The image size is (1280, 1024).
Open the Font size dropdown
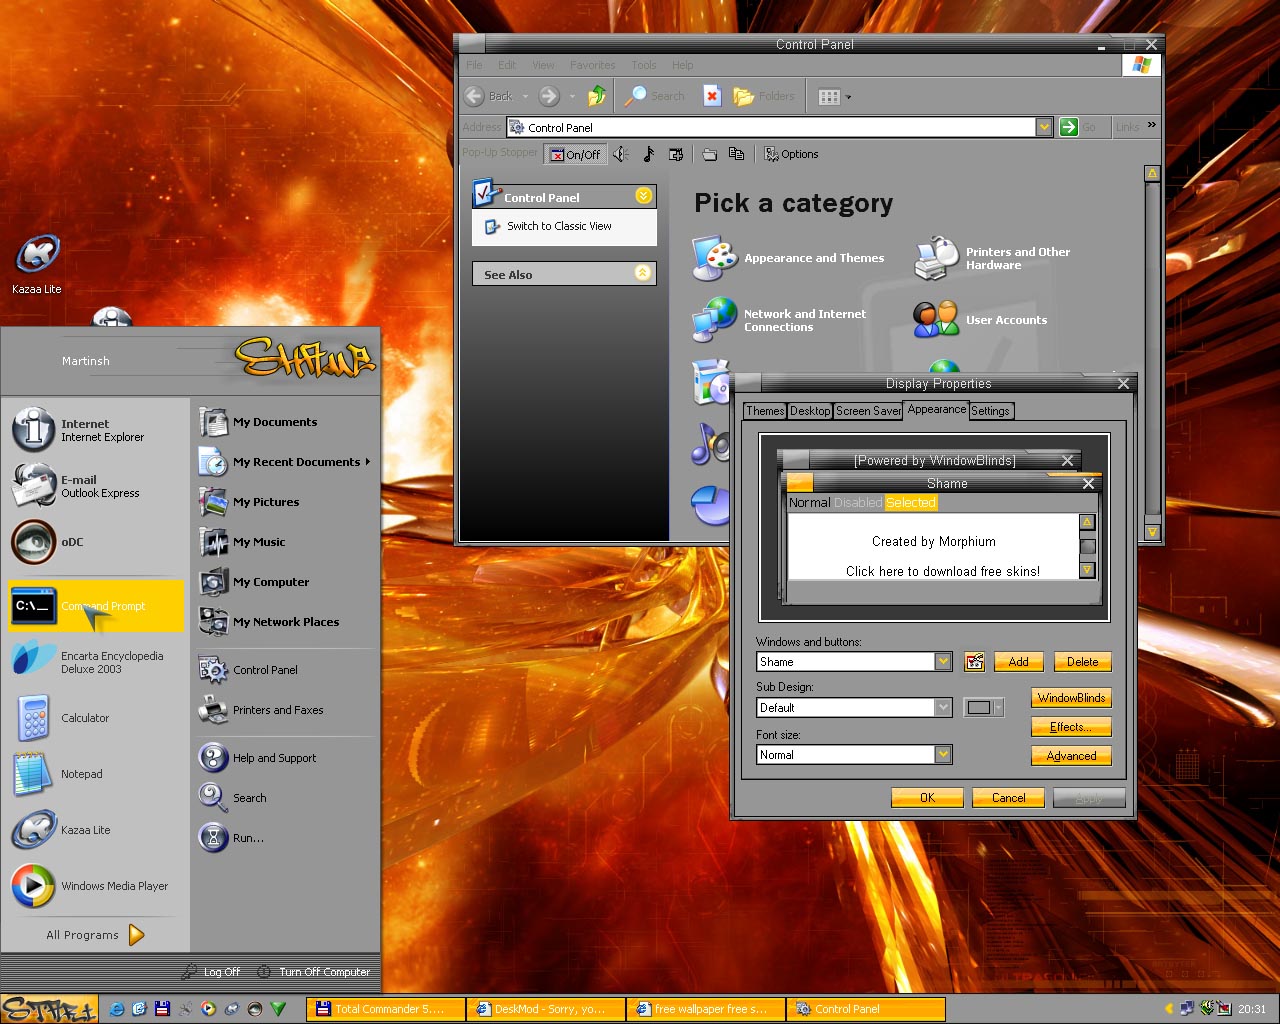pyautogui.click(x=943, y=754)
